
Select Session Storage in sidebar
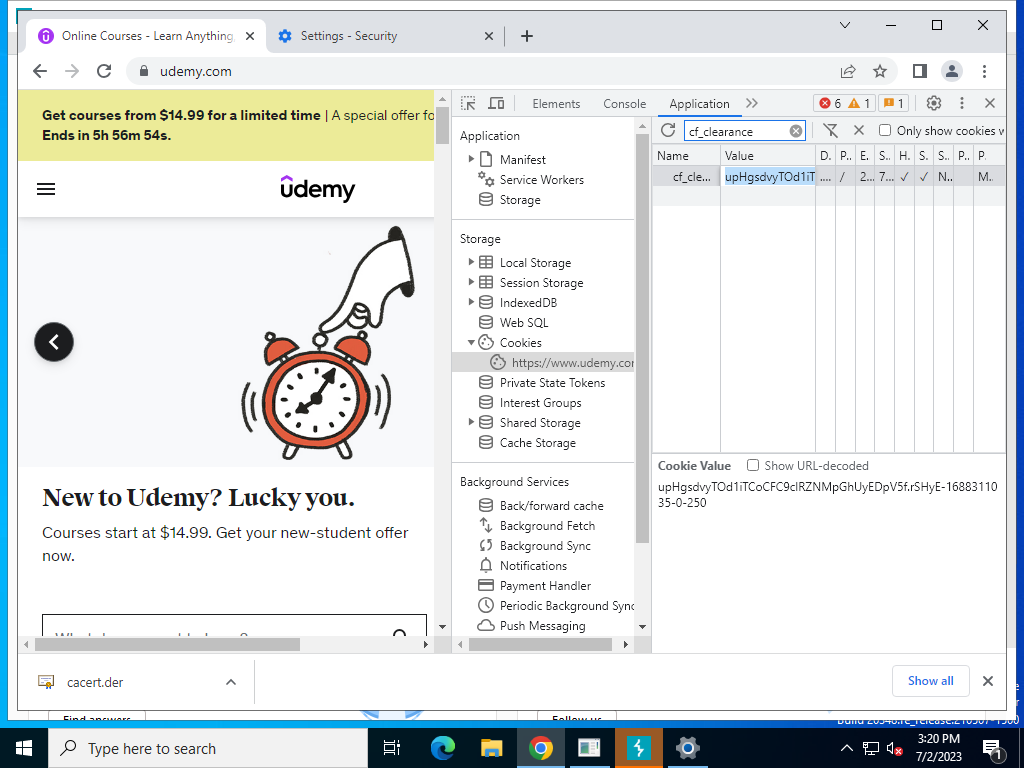tap(541, 283)
